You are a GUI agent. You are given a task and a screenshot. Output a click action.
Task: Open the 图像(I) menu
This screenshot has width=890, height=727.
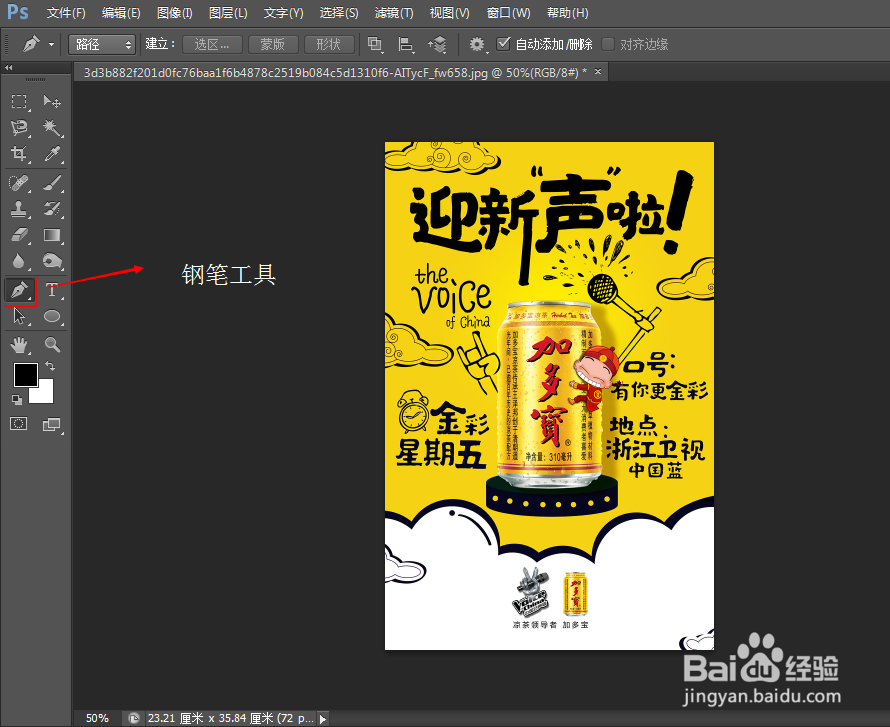(x=174, y=12)
